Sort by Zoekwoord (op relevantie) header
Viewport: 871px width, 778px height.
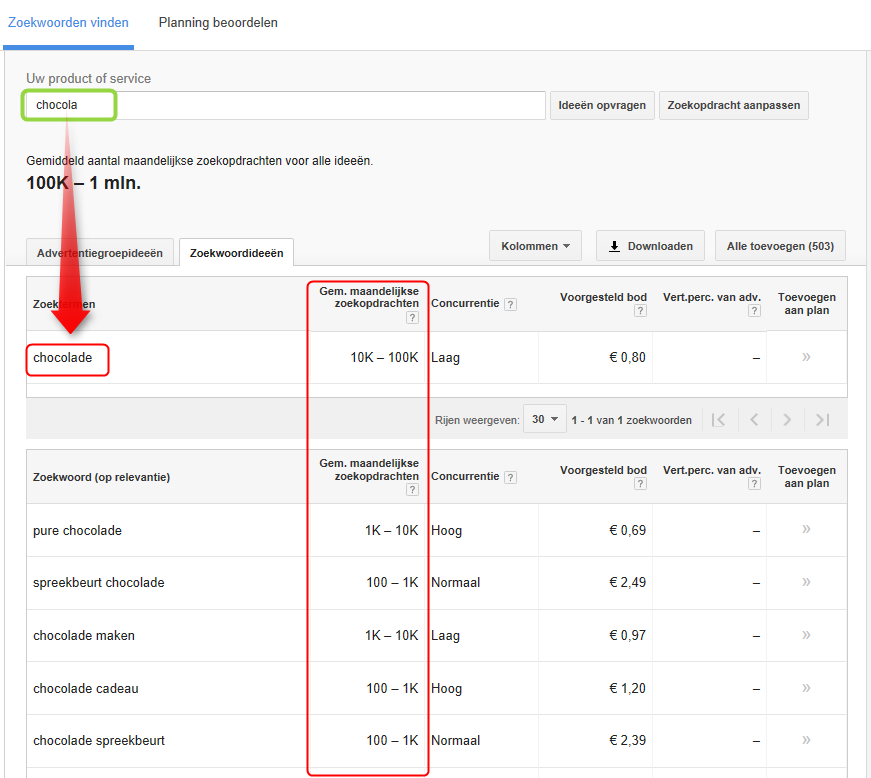click(x=101, y=477)
